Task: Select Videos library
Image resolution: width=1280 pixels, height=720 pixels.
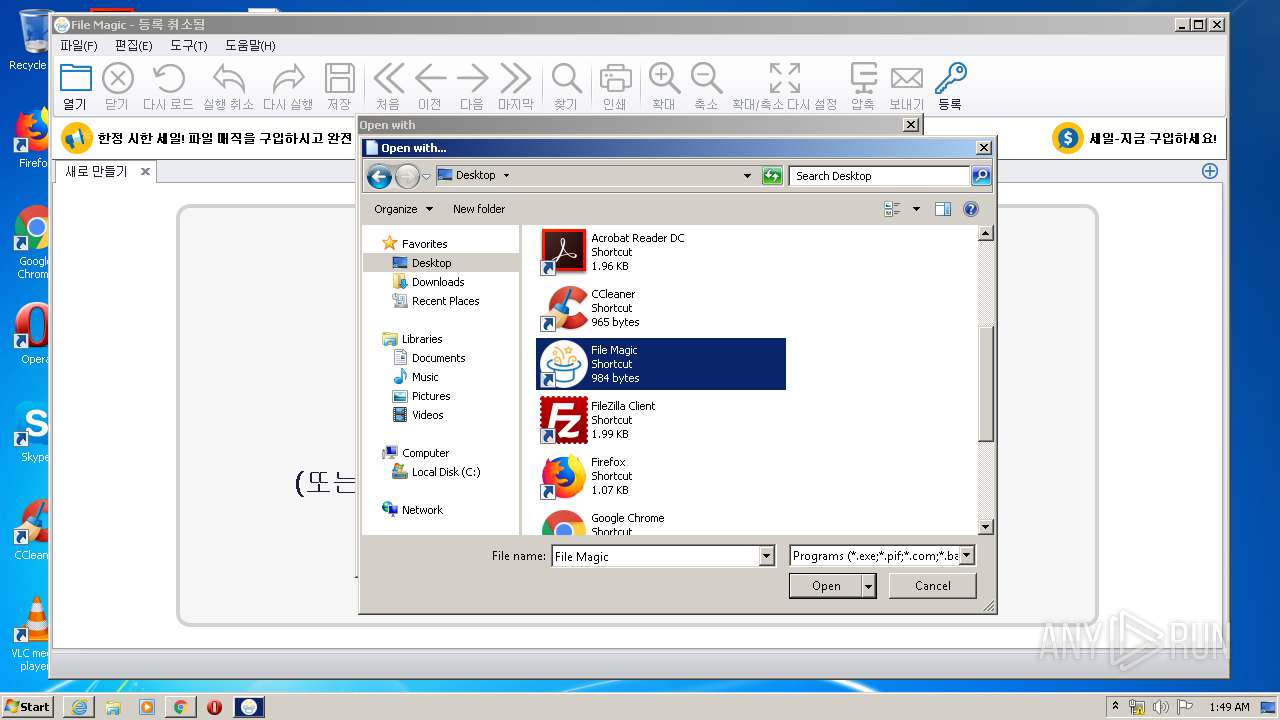Action: [x=428, y=415]
